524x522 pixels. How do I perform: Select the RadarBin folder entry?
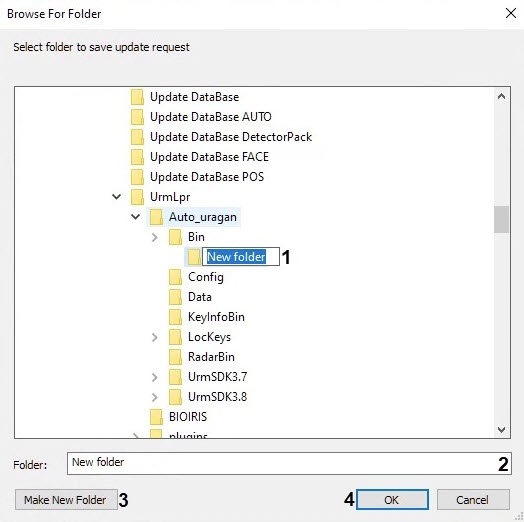click(211, 357)
